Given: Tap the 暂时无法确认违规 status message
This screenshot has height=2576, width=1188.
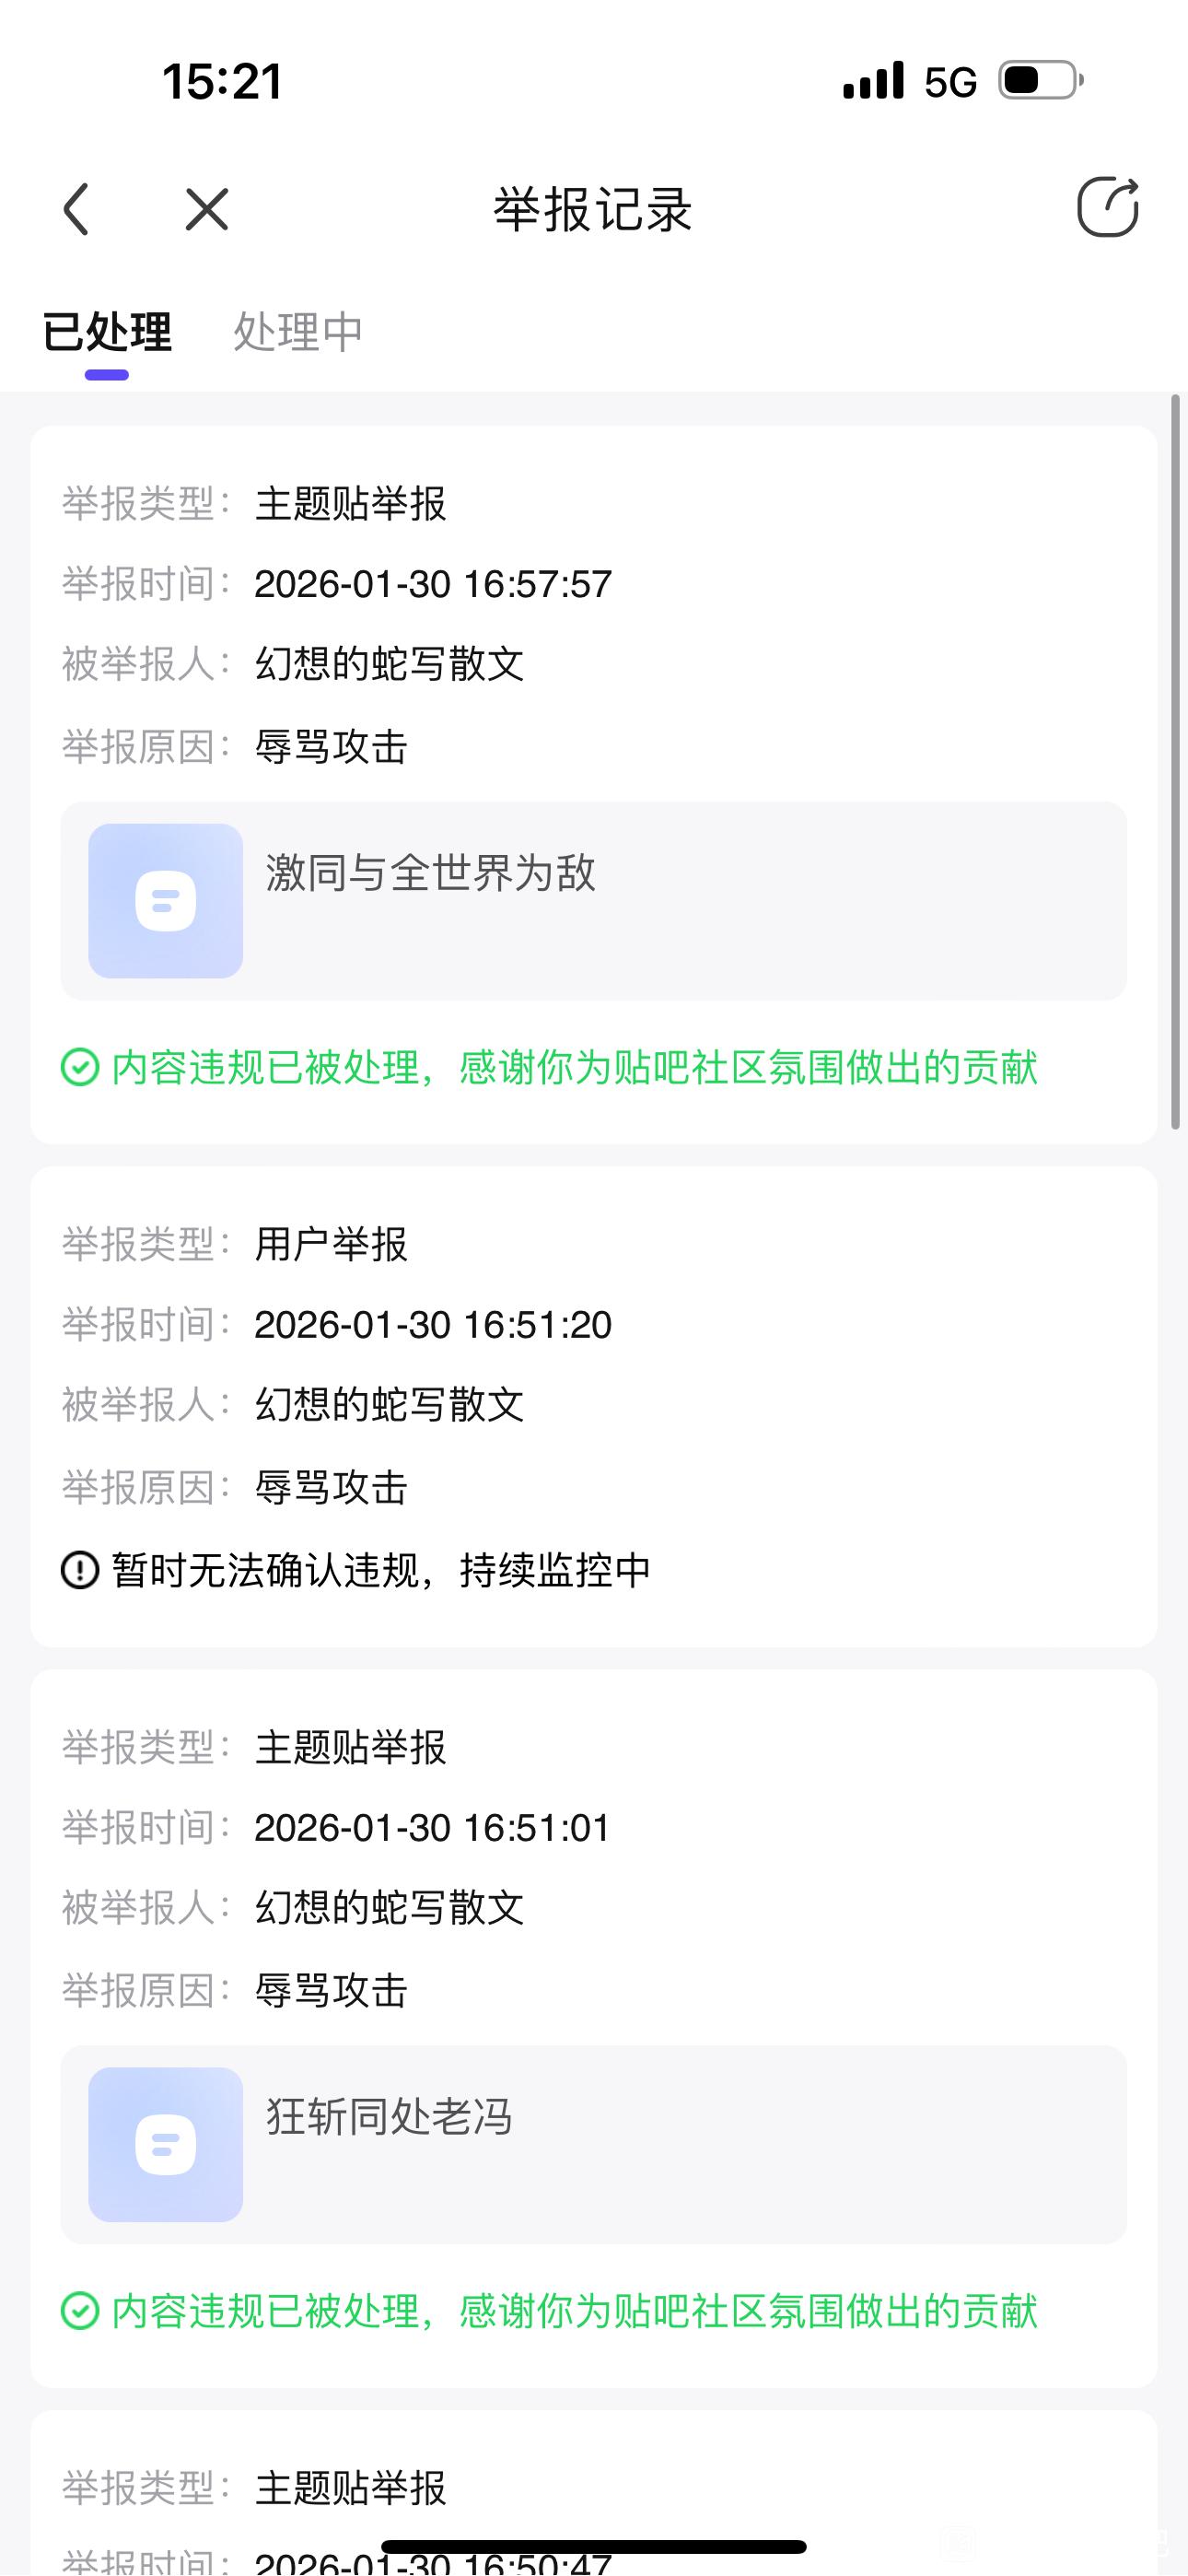Looking at the screenshot, I should (381, 1570).
